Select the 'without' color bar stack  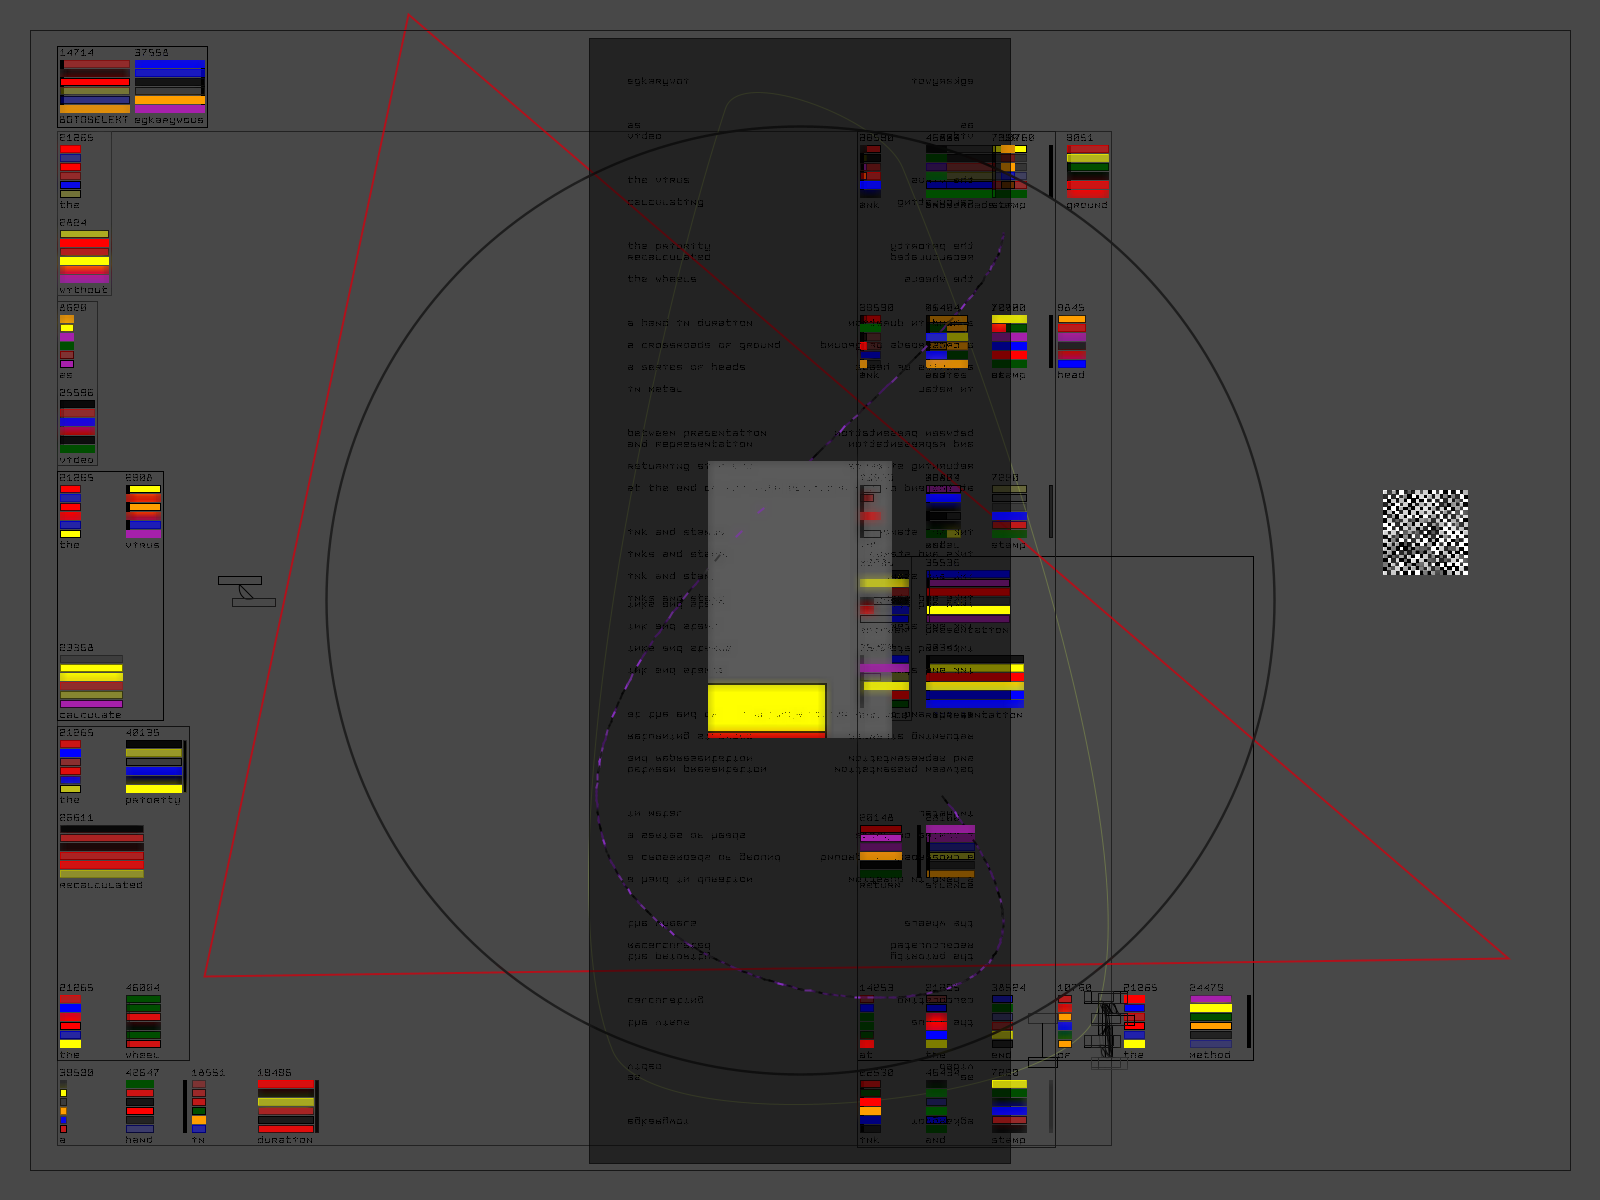pos(84,257)
